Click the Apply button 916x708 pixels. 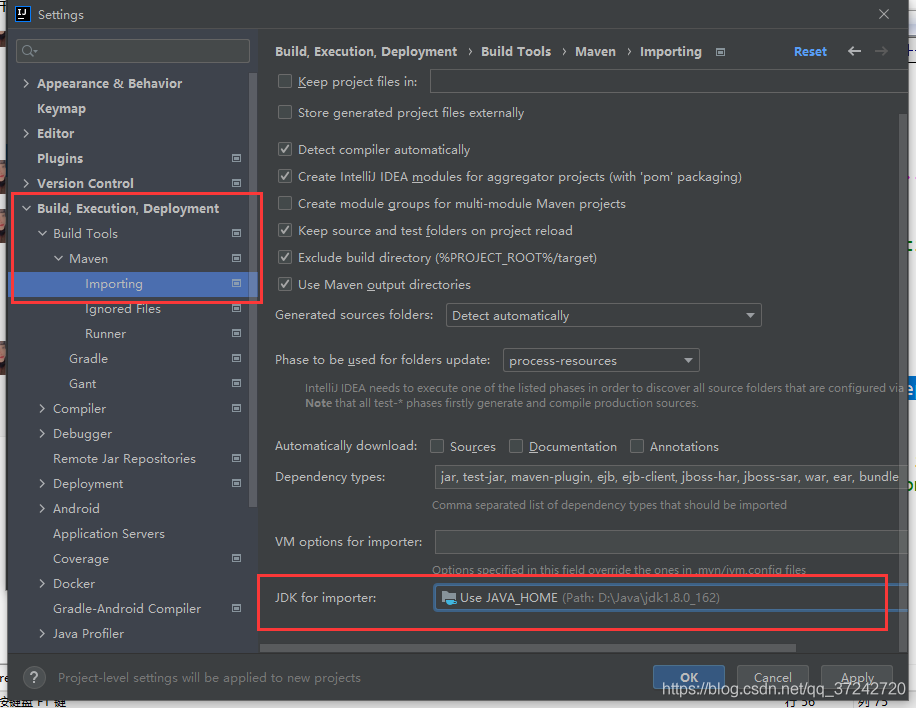point(857,677)
